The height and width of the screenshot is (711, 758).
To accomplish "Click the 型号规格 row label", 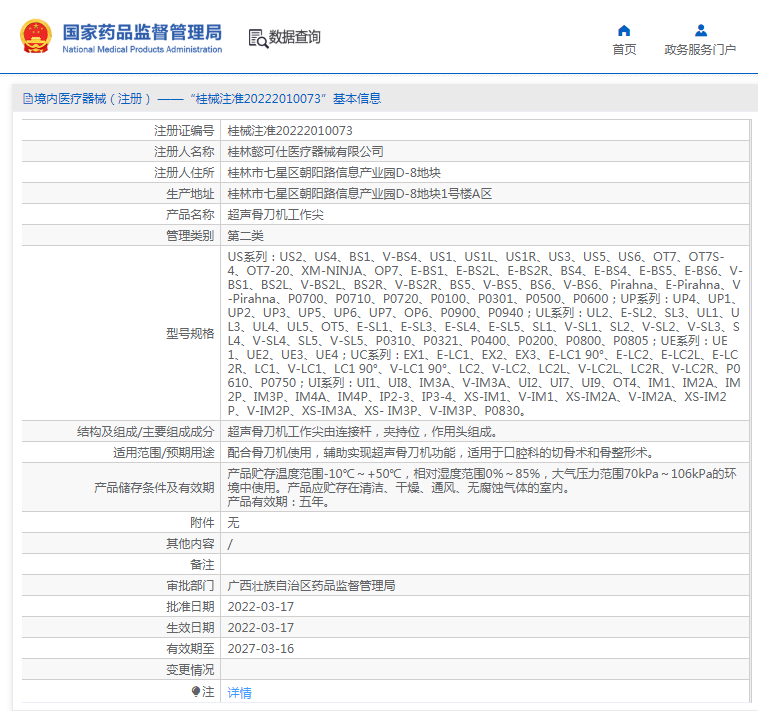I will (x=190, y=334).
